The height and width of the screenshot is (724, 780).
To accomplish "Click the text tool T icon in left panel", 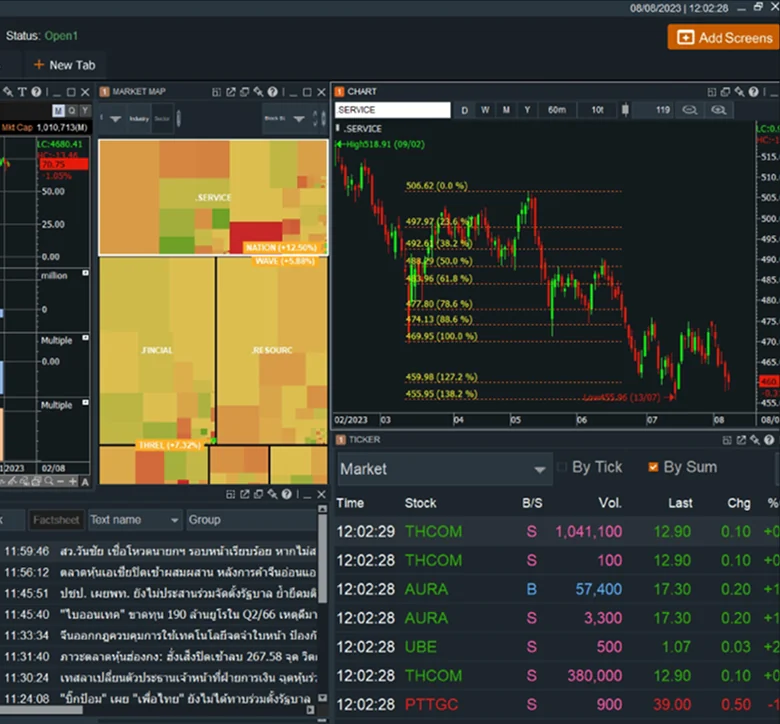I will [x=22, y=92].
